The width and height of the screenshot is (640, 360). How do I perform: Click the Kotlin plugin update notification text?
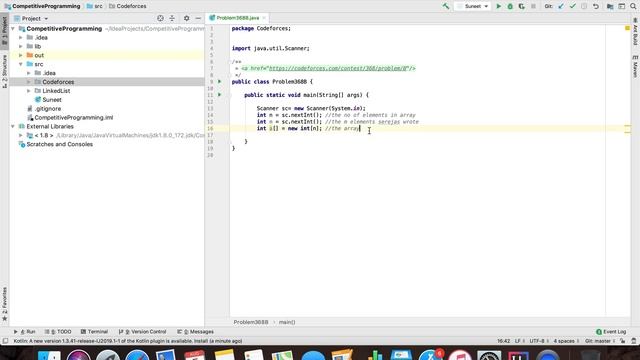128,341
